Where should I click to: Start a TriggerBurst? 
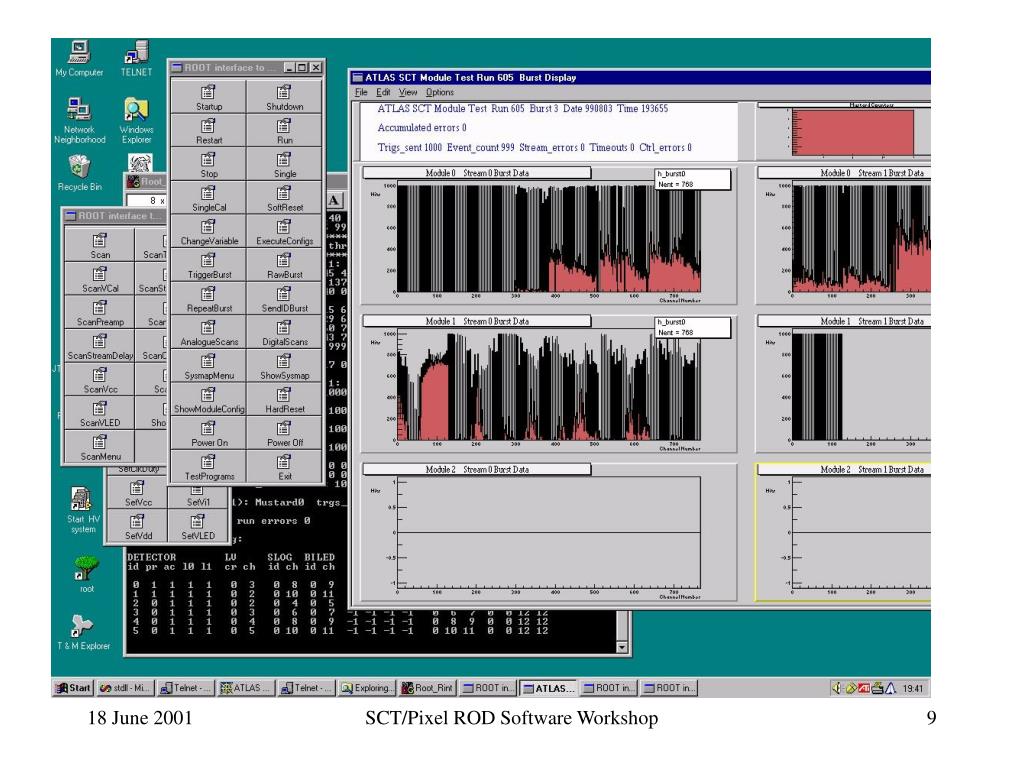(208, 265)
